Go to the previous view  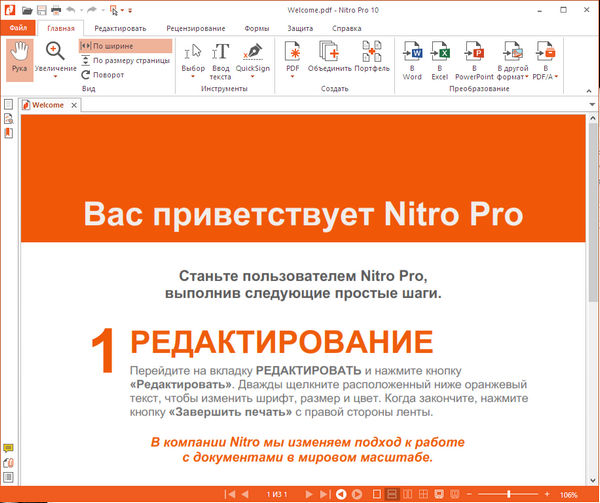(x=341, y=494)
